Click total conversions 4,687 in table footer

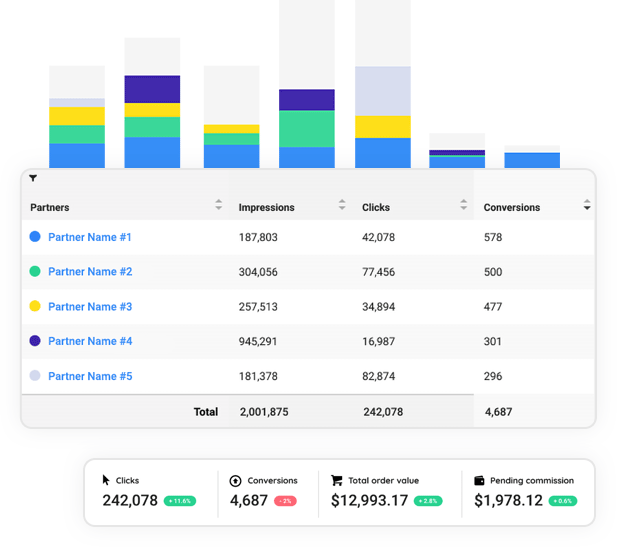tap(499, 412)
